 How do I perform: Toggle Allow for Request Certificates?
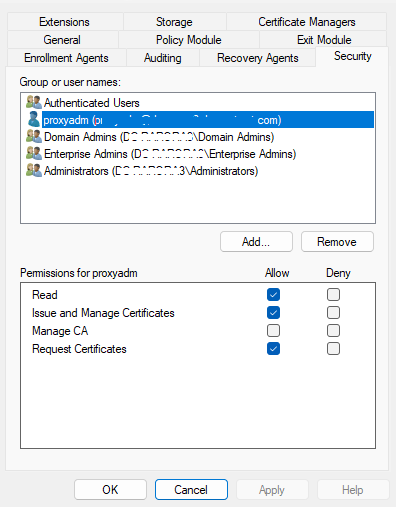[273, 349]
